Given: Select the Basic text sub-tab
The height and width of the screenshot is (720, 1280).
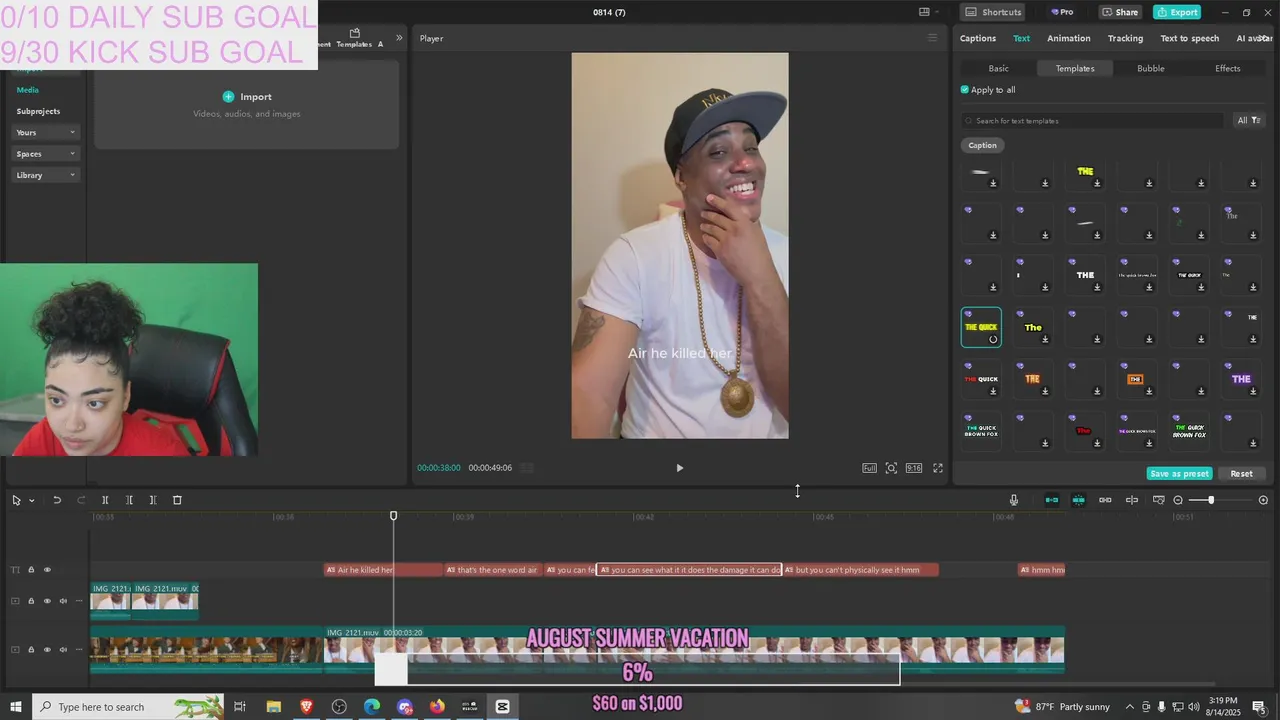Looking at the screenshot, I should click(998, 68).
